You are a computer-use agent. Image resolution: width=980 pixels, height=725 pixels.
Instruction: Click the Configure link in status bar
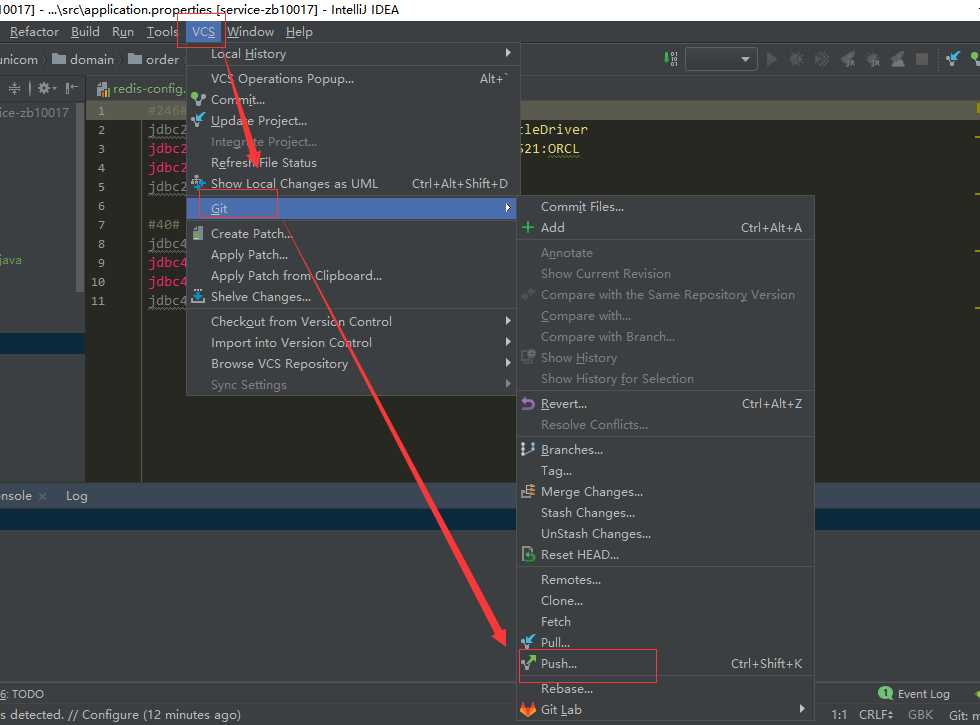click(x=109, y=714)
